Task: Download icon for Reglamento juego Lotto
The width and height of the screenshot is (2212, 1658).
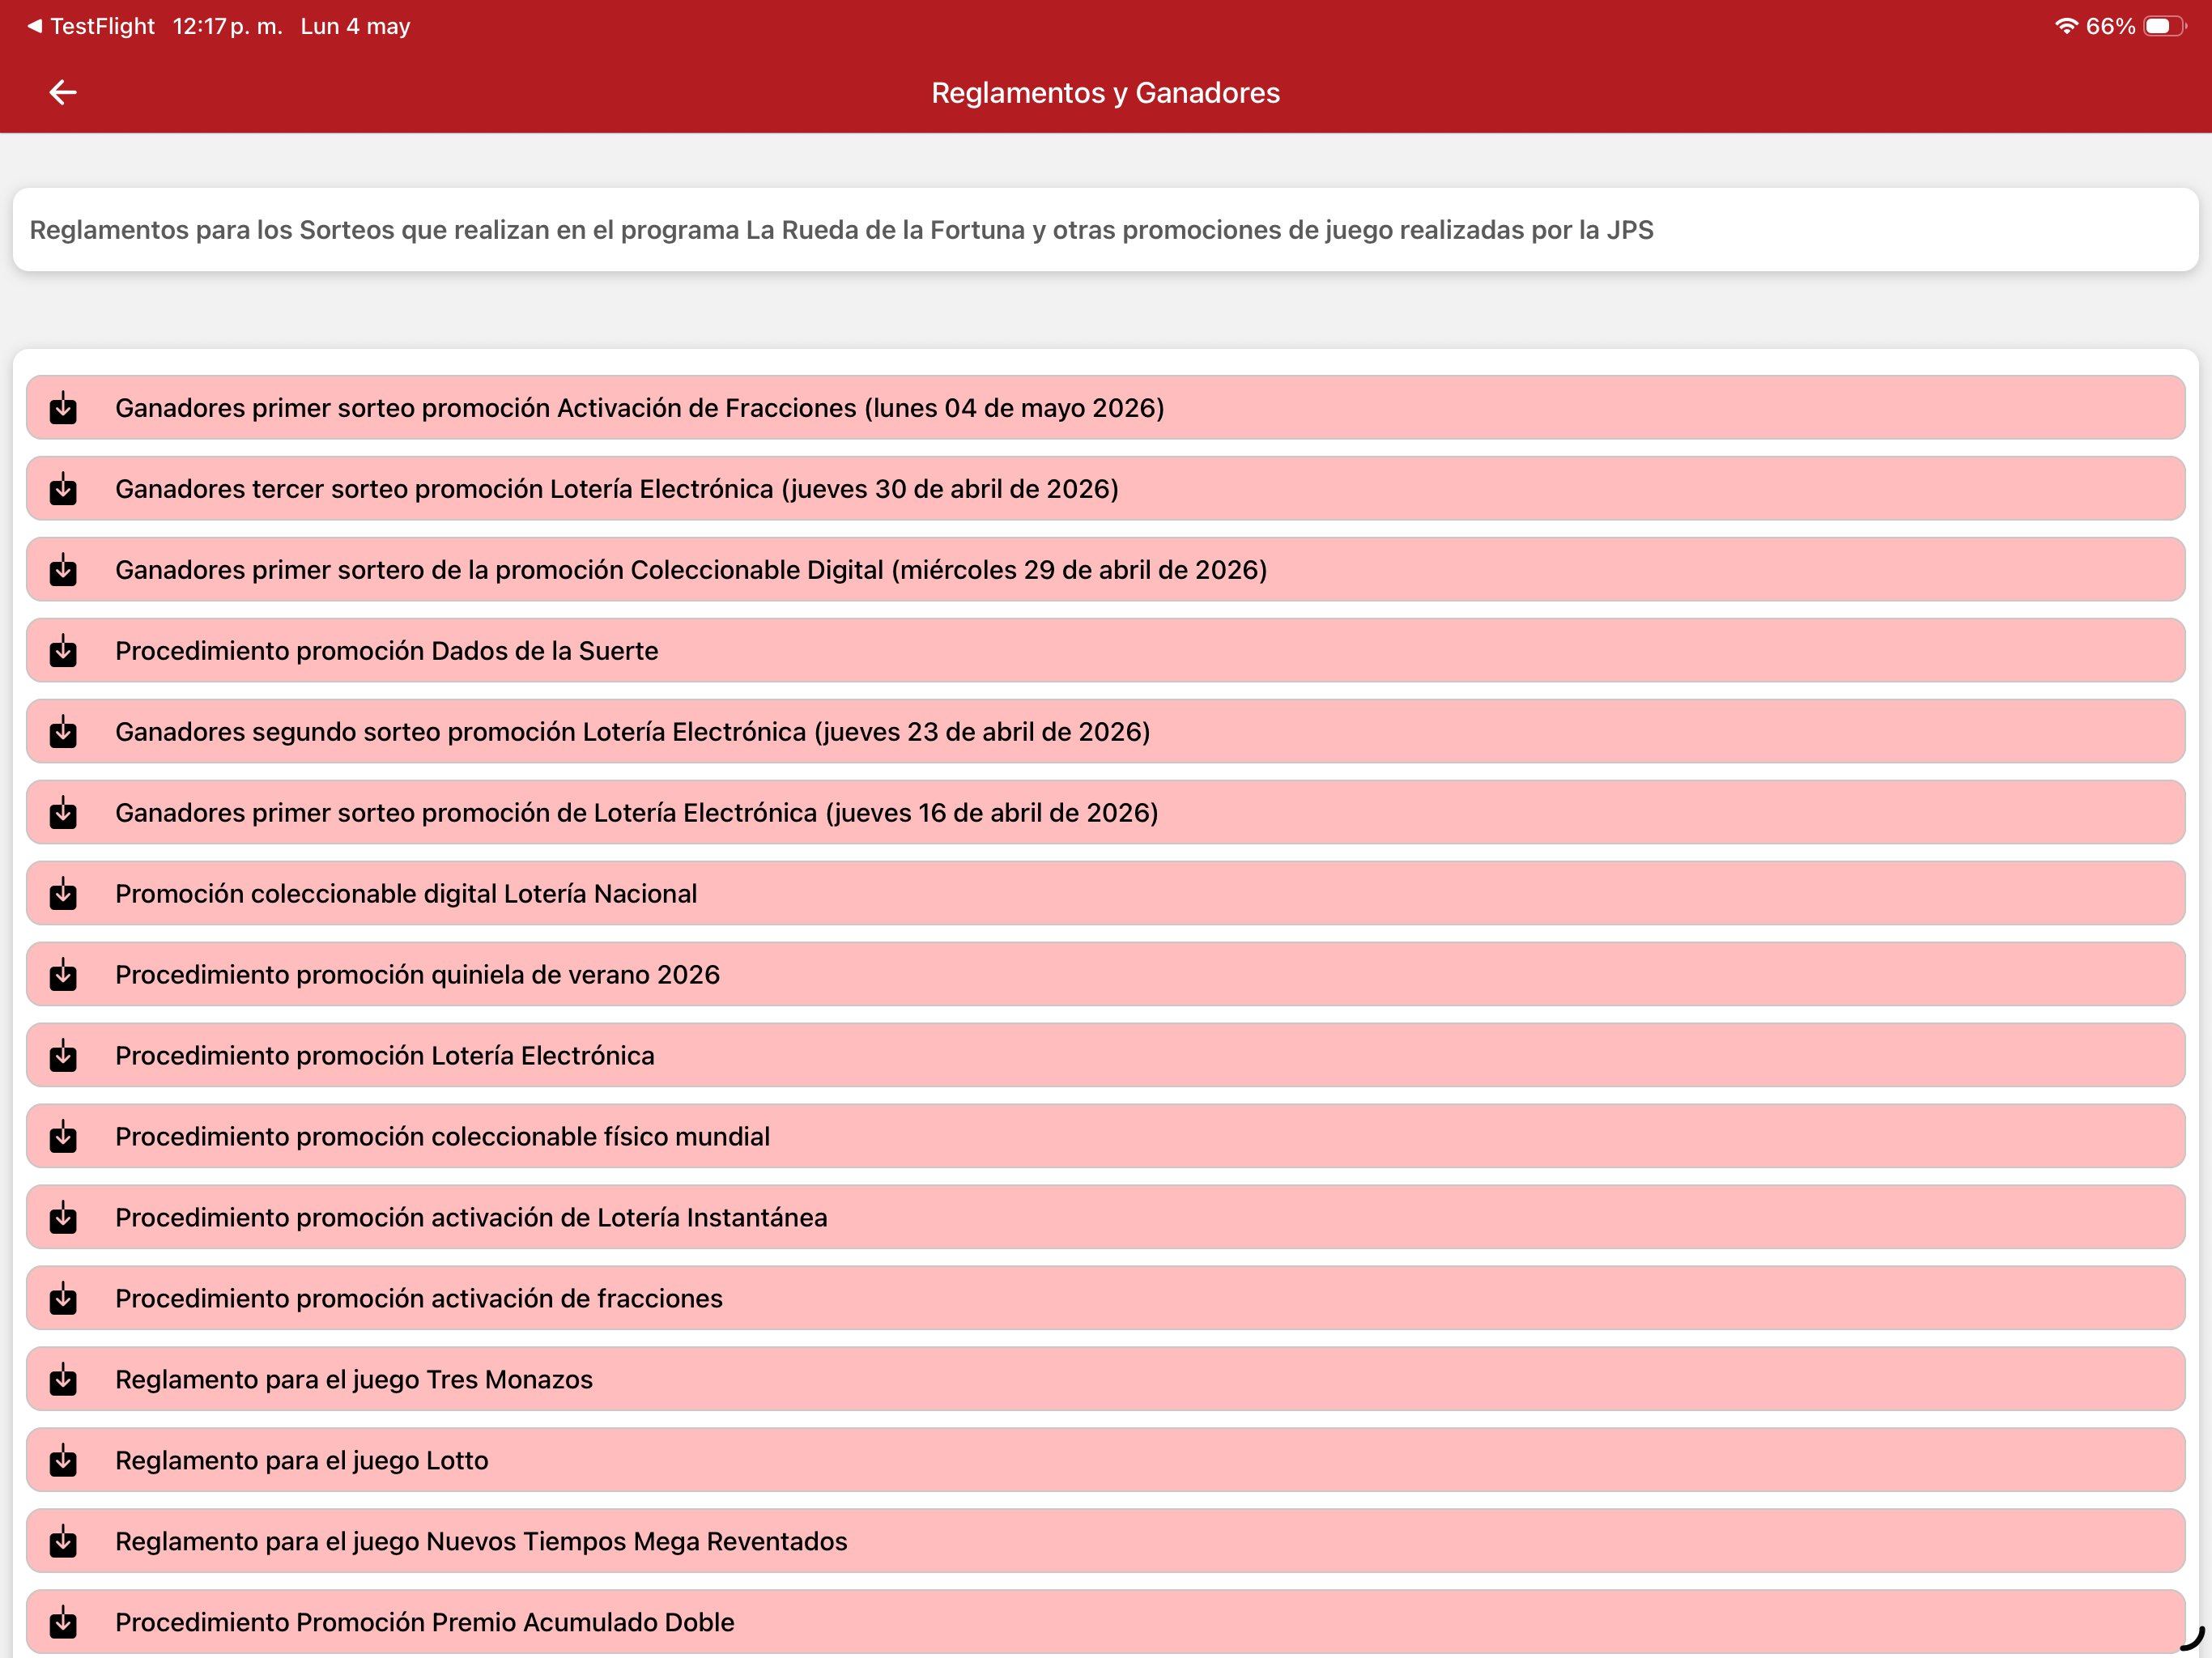Action: [x=63, y=1461]
